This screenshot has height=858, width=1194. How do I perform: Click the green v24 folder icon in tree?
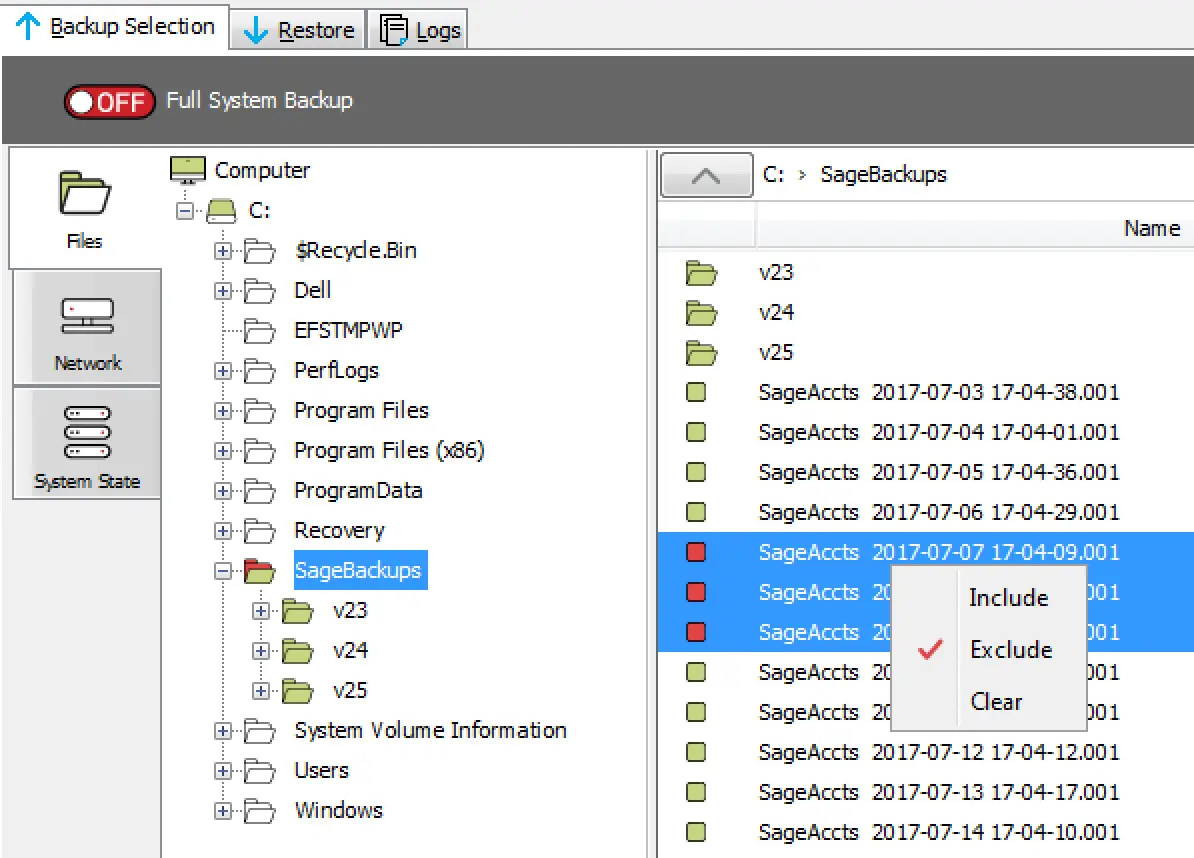(x=297, y=651)
